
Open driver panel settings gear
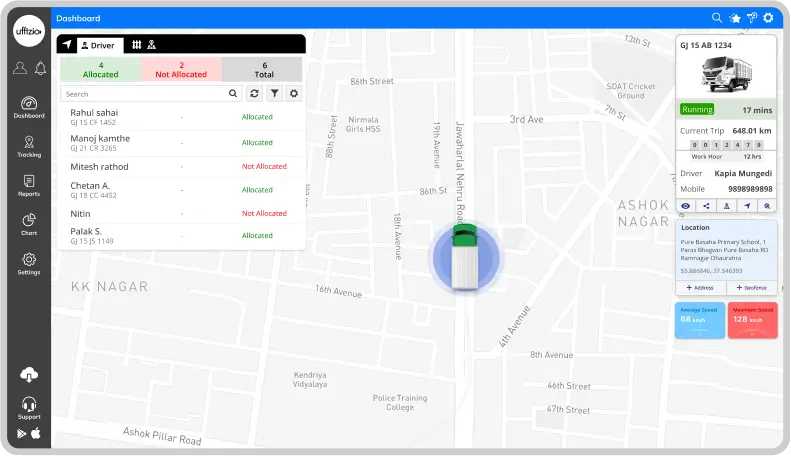coord(294,93)
